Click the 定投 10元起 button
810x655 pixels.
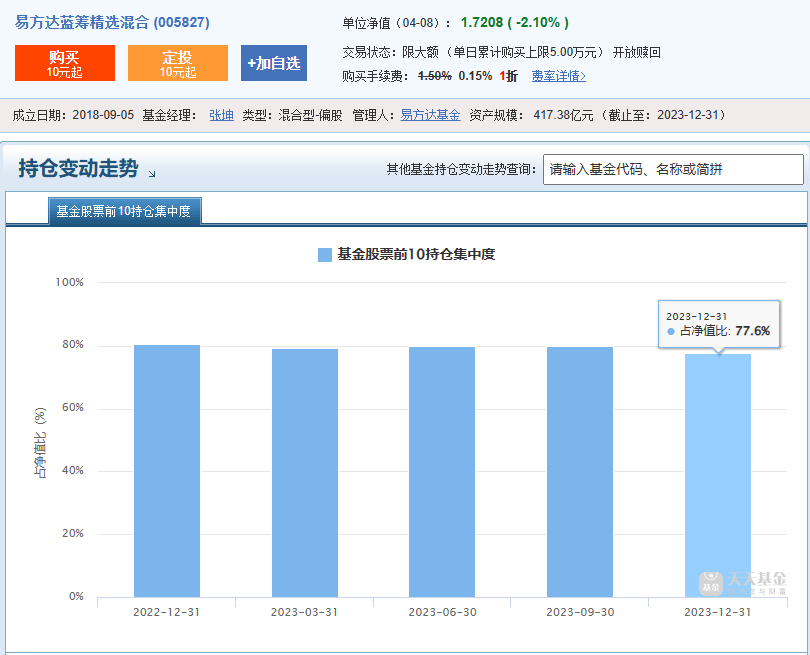(178, 63)
